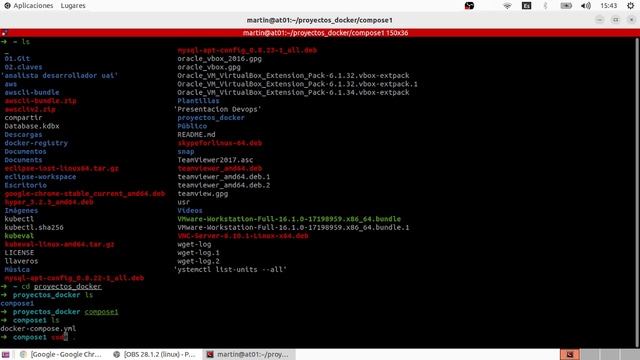640x360 pixels.
Task: Click the 'snap' directory name
Action: click(186, 151)
